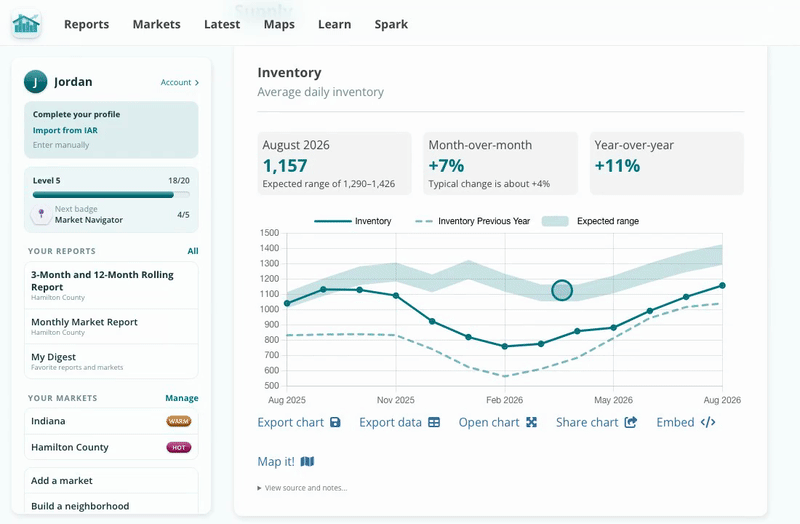Screen dimensions: 800x524
Task: Open Account chevron link
Action: pos(180,82)
